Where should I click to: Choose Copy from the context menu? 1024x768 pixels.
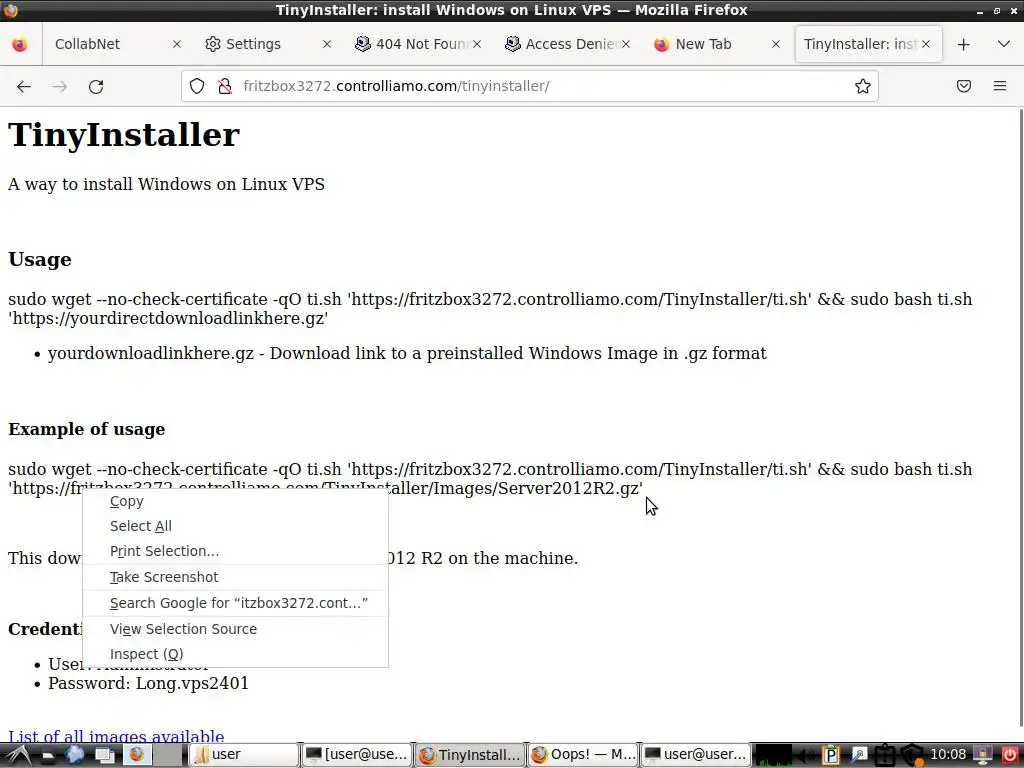(x=235, y=502)
